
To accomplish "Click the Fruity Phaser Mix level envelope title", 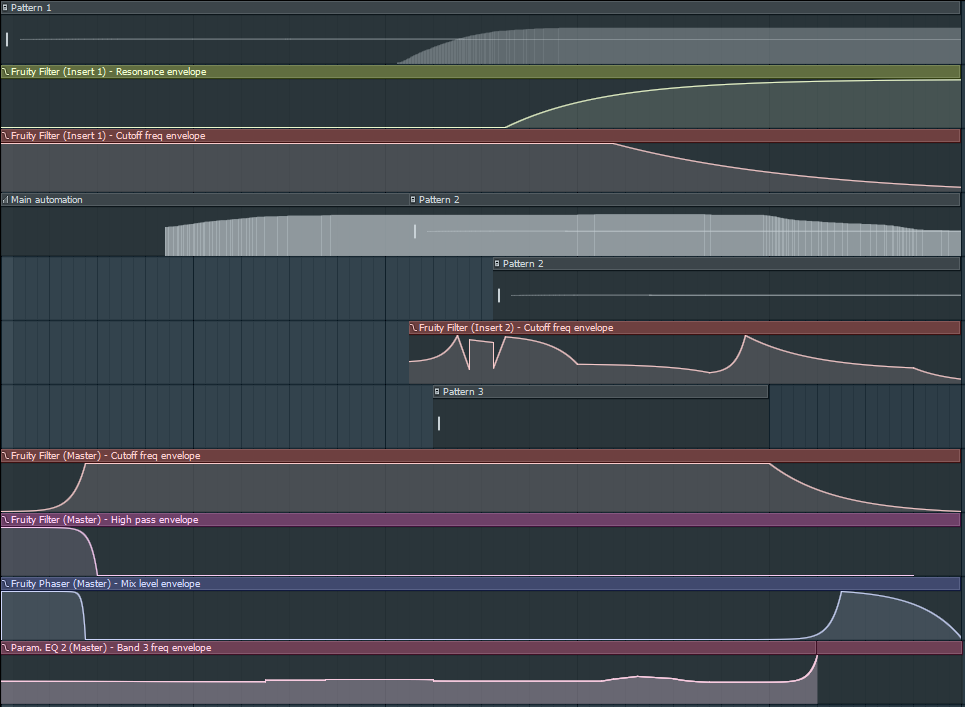I will pyautogui.click(x=105, y=584).
